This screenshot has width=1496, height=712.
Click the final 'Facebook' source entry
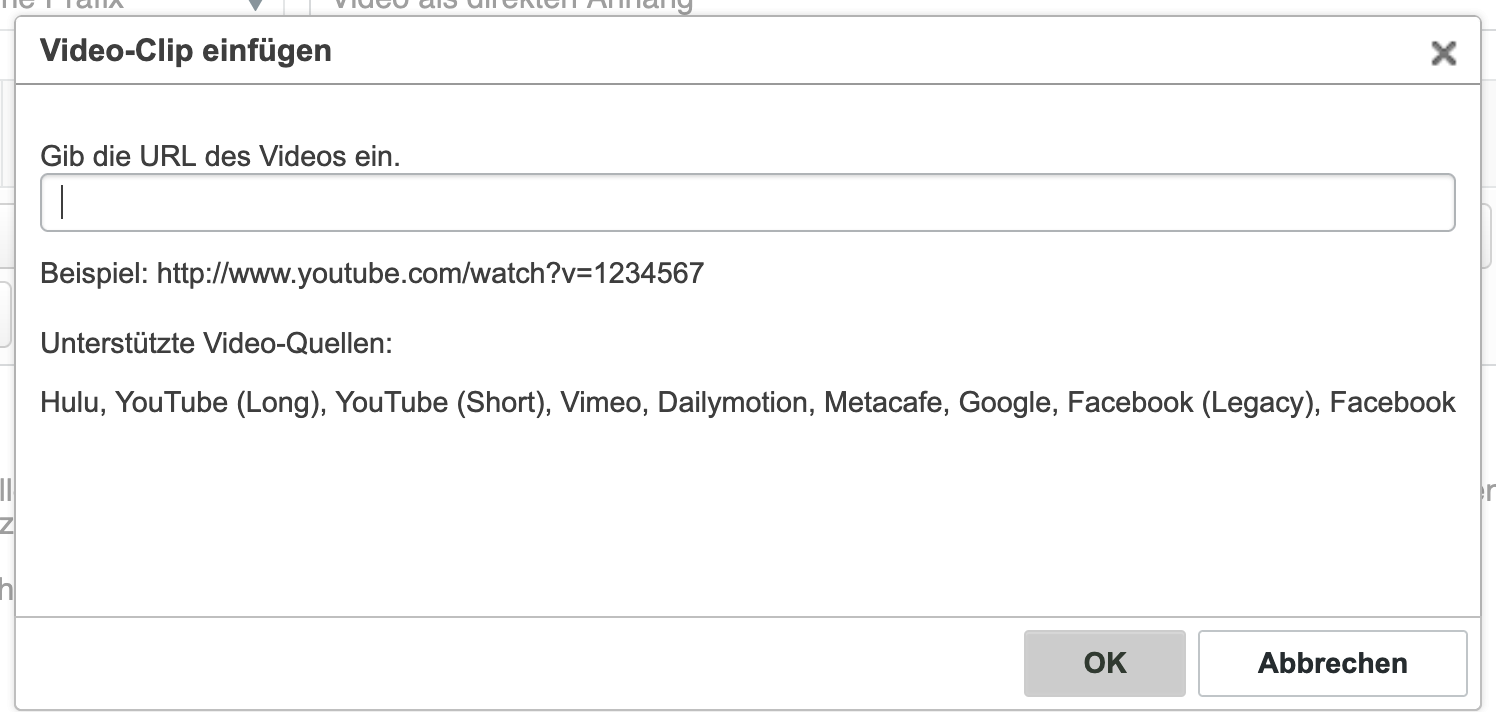[1392, 403]
